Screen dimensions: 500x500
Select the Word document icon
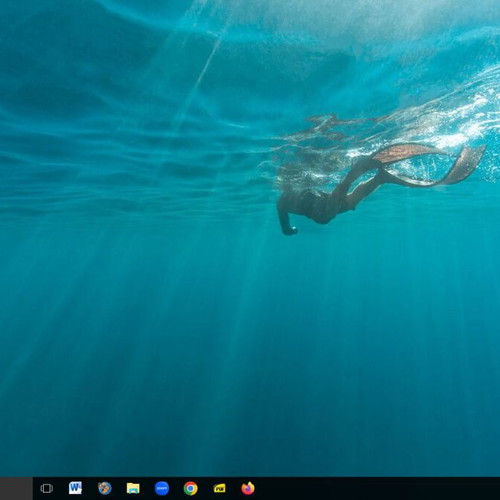(x=75, y=488)
